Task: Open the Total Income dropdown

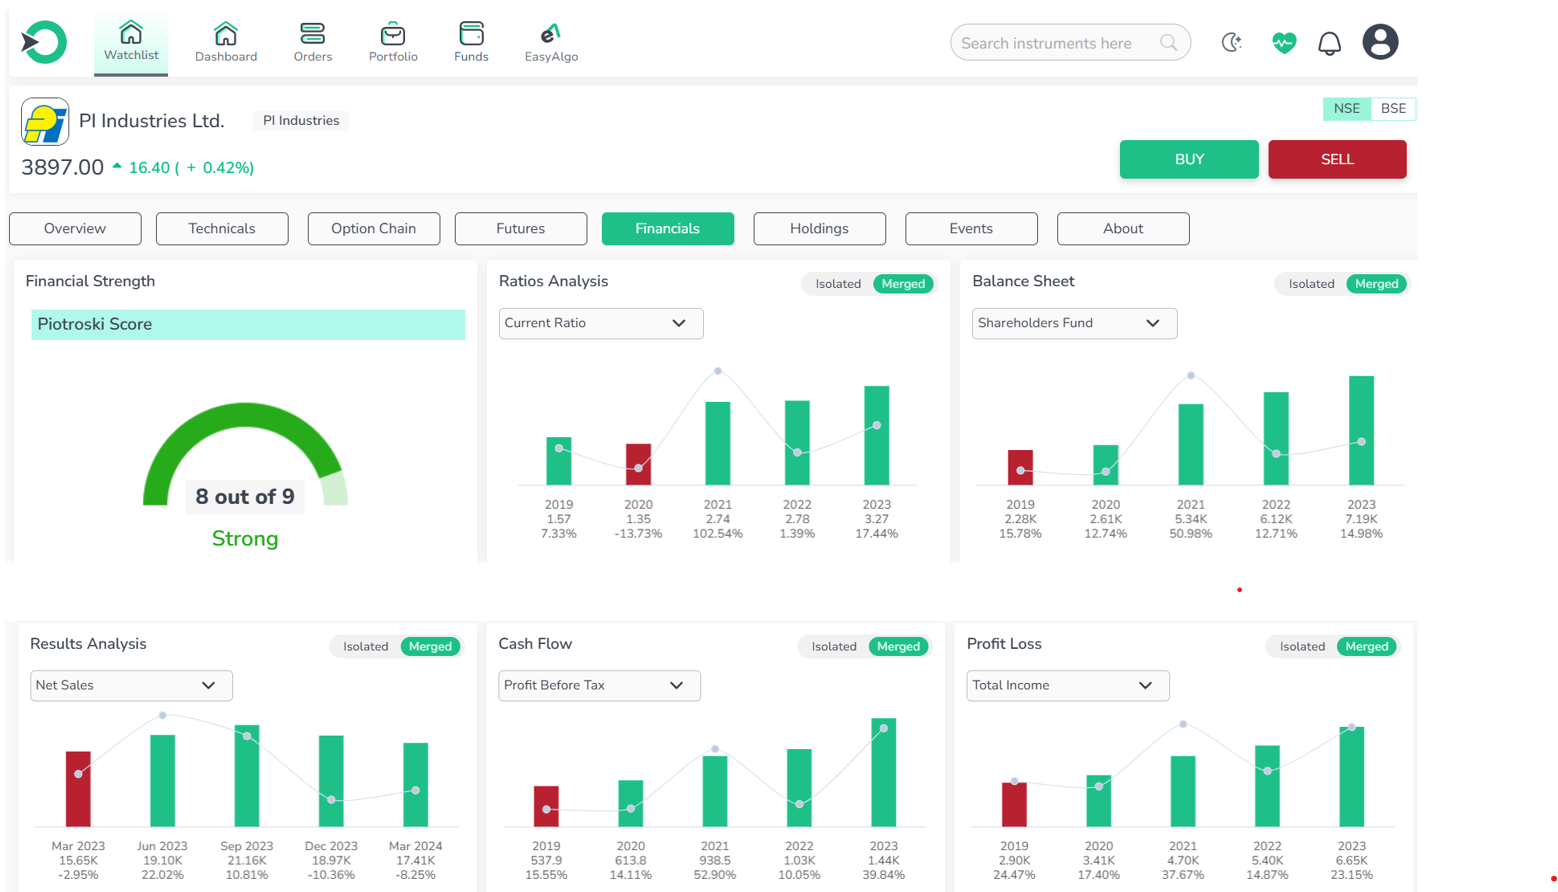Action: pyautogui.click(x=1067, y=685)
